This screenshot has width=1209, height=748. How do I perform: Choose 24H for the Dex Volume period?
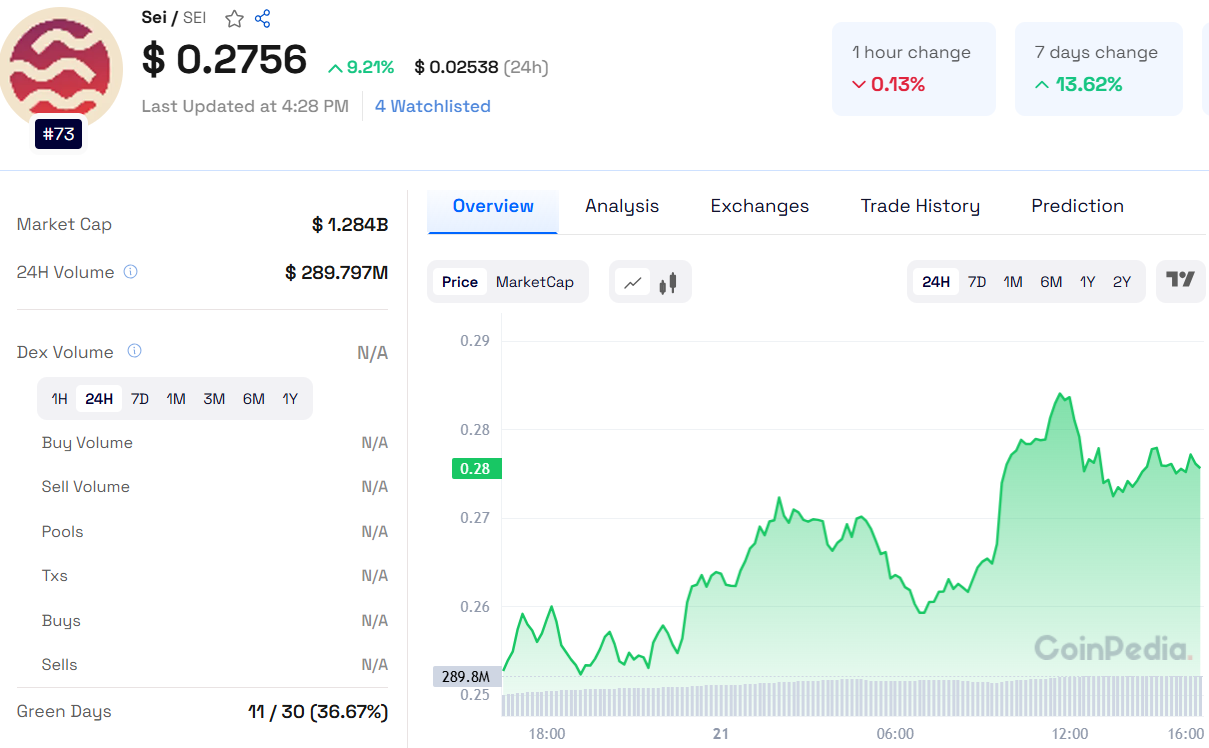(99, 399)
